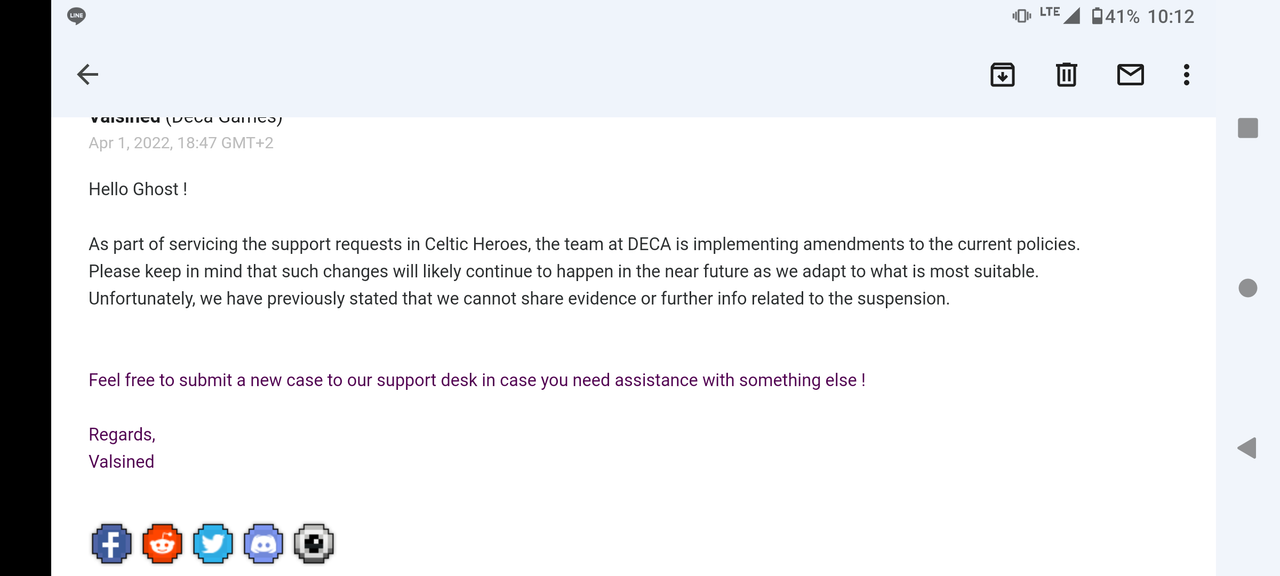The image size is (1280, 576).
Task: Tap the 10:12 status bar clock
Action: pyautogui.click(x=1171, y=16)
